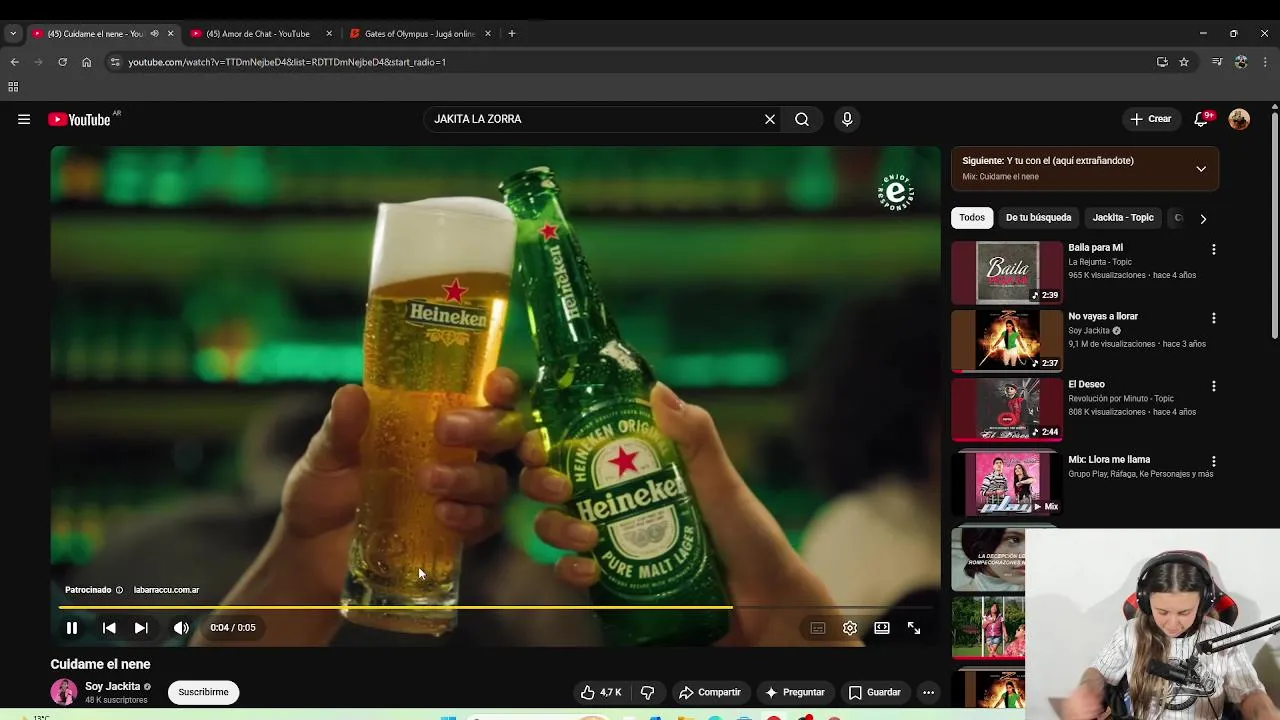Click the search magnifier button
The width and height of the screenshot is (1280, 720).
tap(802, 119)
